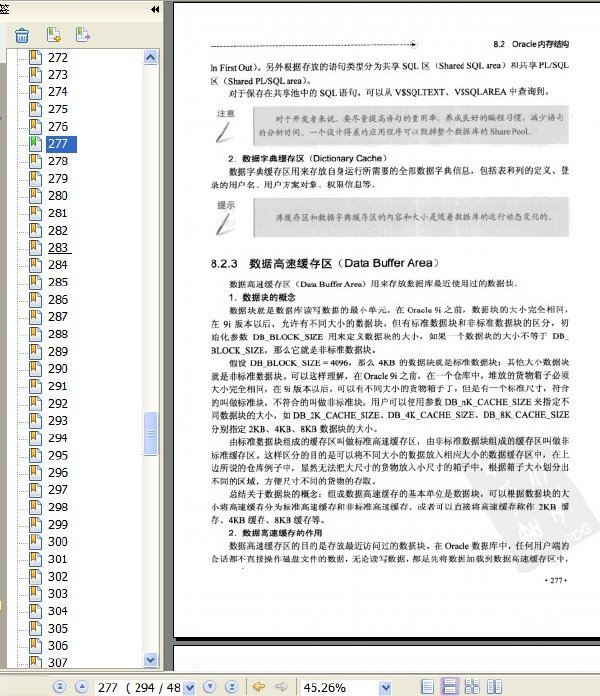Open bookmark 290
The width and height of the screenshot is (600, 696).
(x=58, y=368)
